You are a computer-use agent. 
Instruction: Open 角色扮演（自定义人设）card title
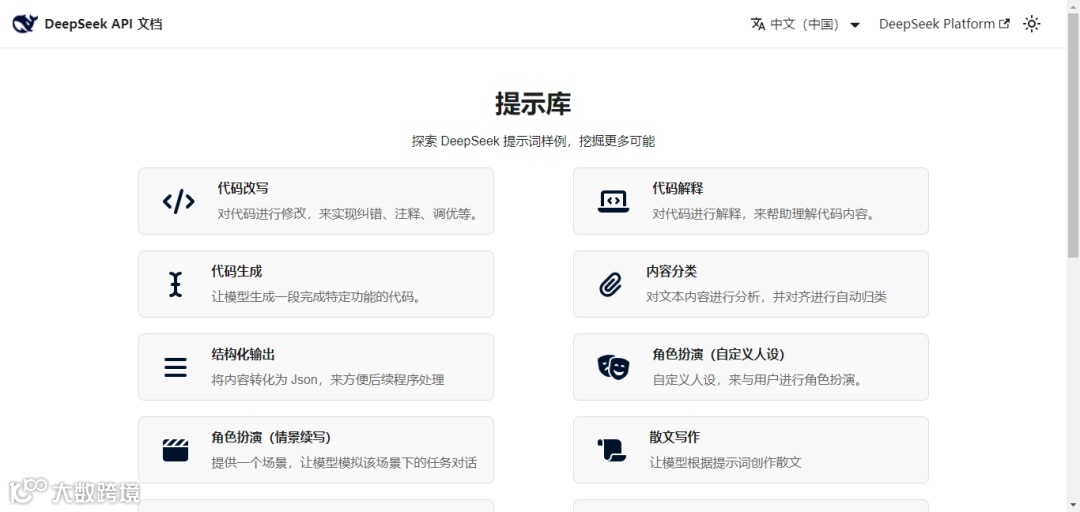pyautogui.click(x=718, y=354)
